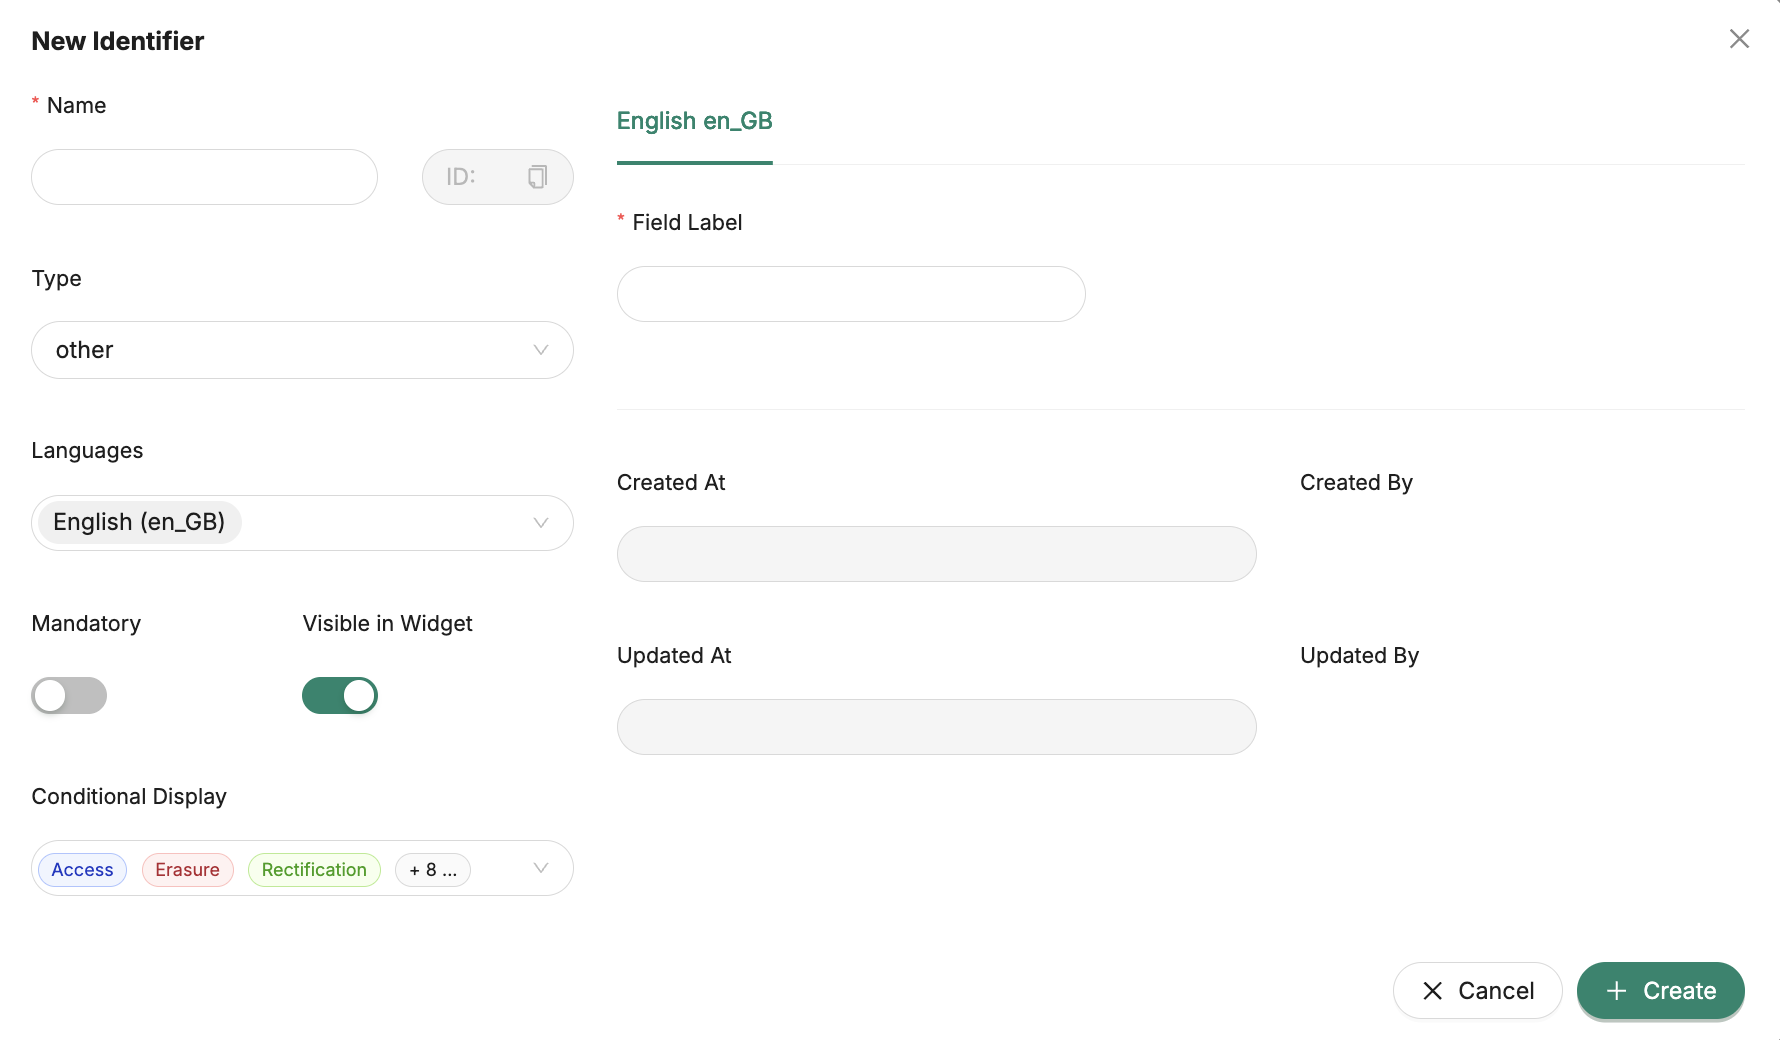Select the Access tag

point(82,870)
